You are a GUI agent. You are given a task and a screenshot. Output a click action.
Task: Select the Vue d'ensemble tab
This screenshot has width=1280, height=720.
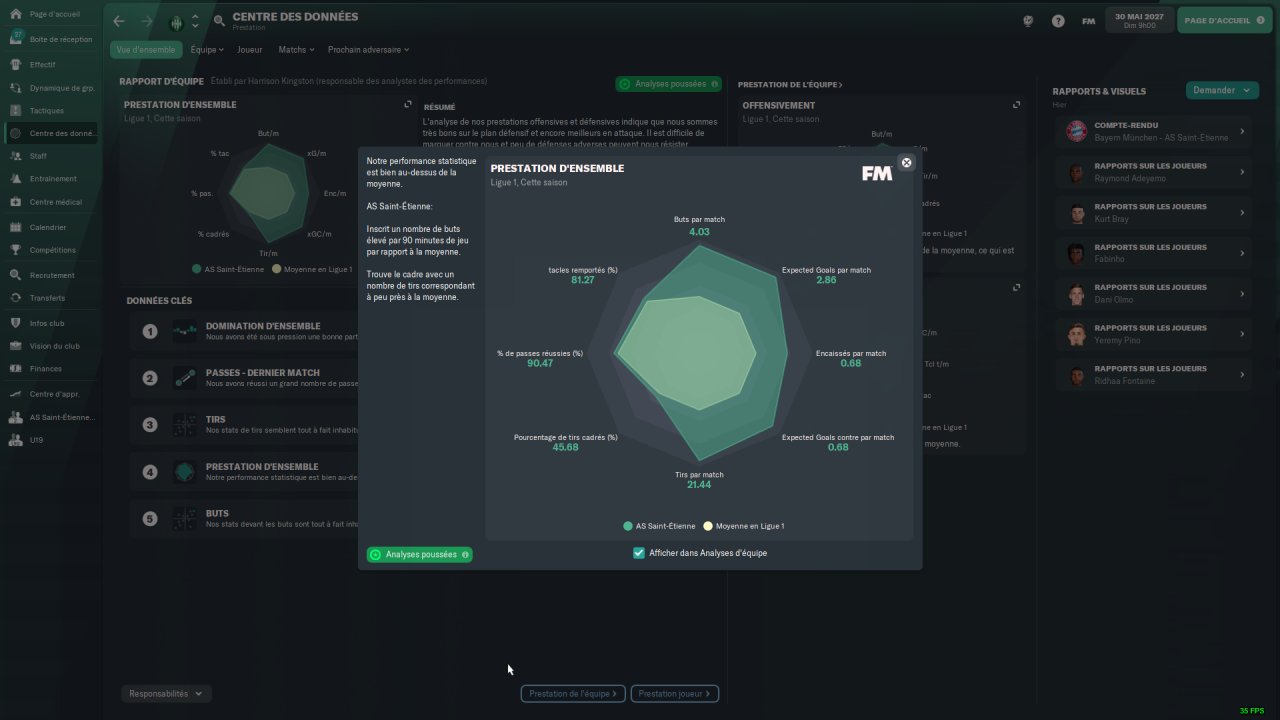coord(146,49)
